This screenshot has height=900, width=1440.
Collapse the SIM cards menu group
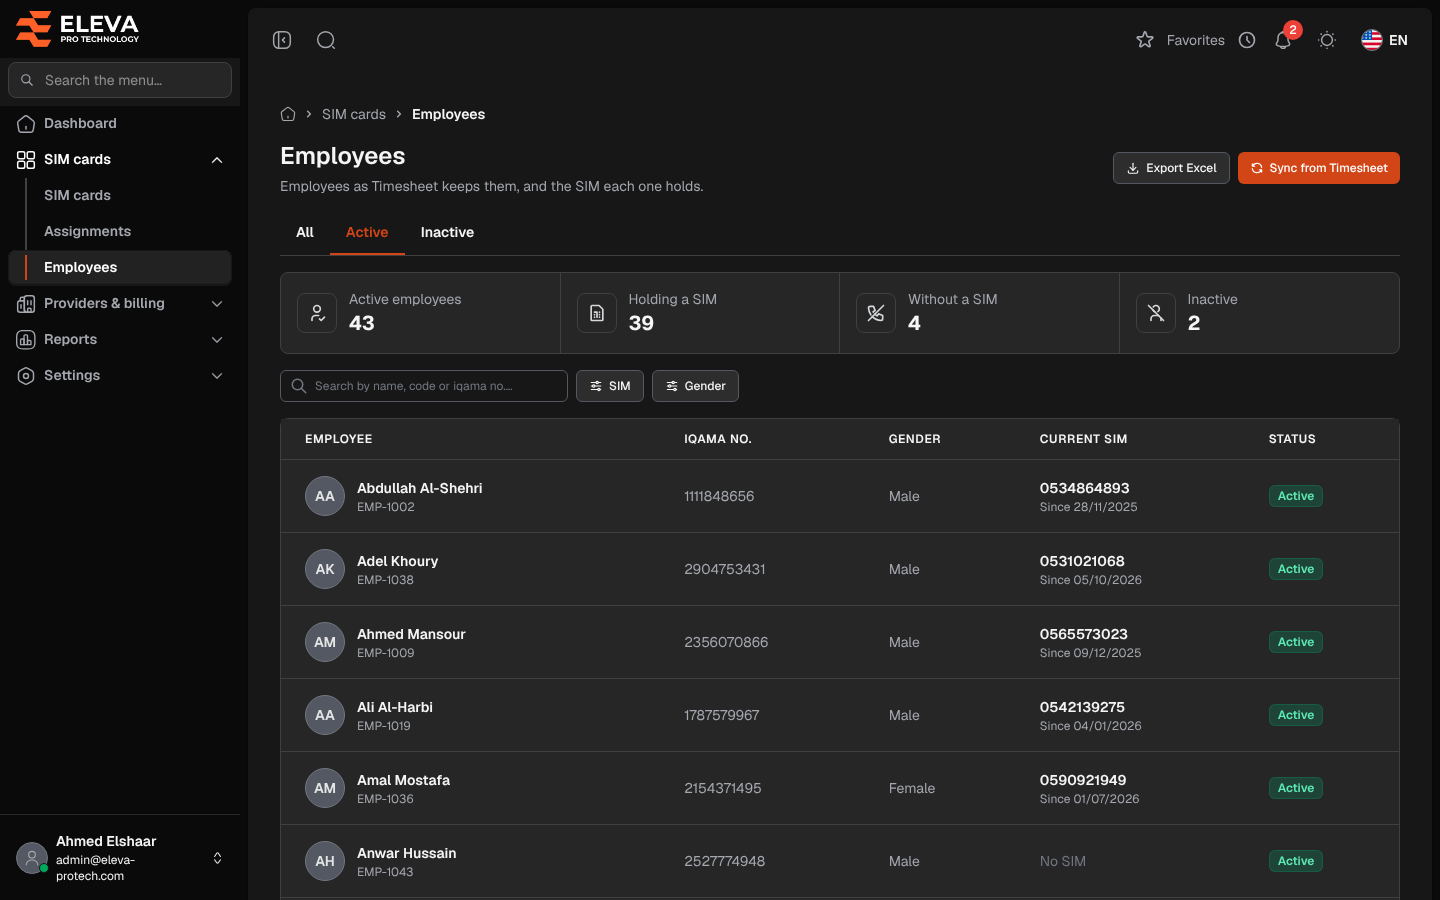217,160
